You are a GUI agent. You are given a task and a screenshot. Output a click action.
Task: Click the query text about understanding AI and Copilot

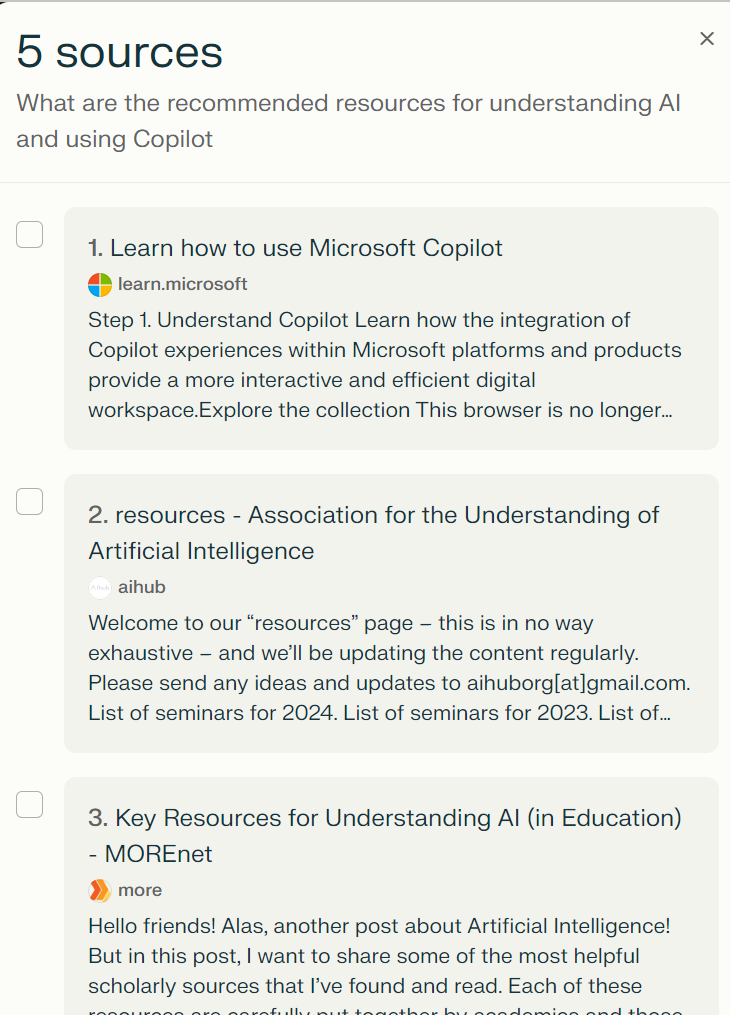click(348, 120)
